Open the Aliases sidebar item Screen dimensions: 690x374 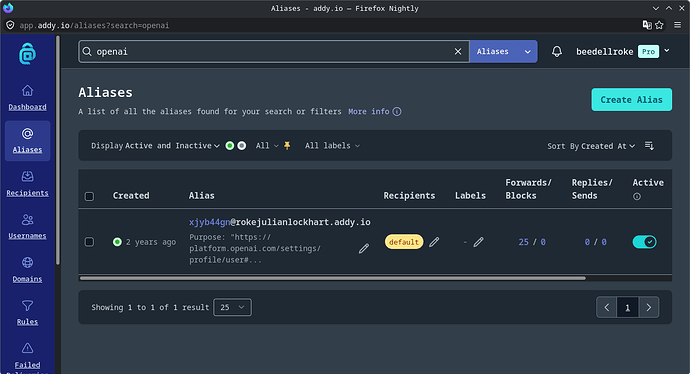[27, 141]
